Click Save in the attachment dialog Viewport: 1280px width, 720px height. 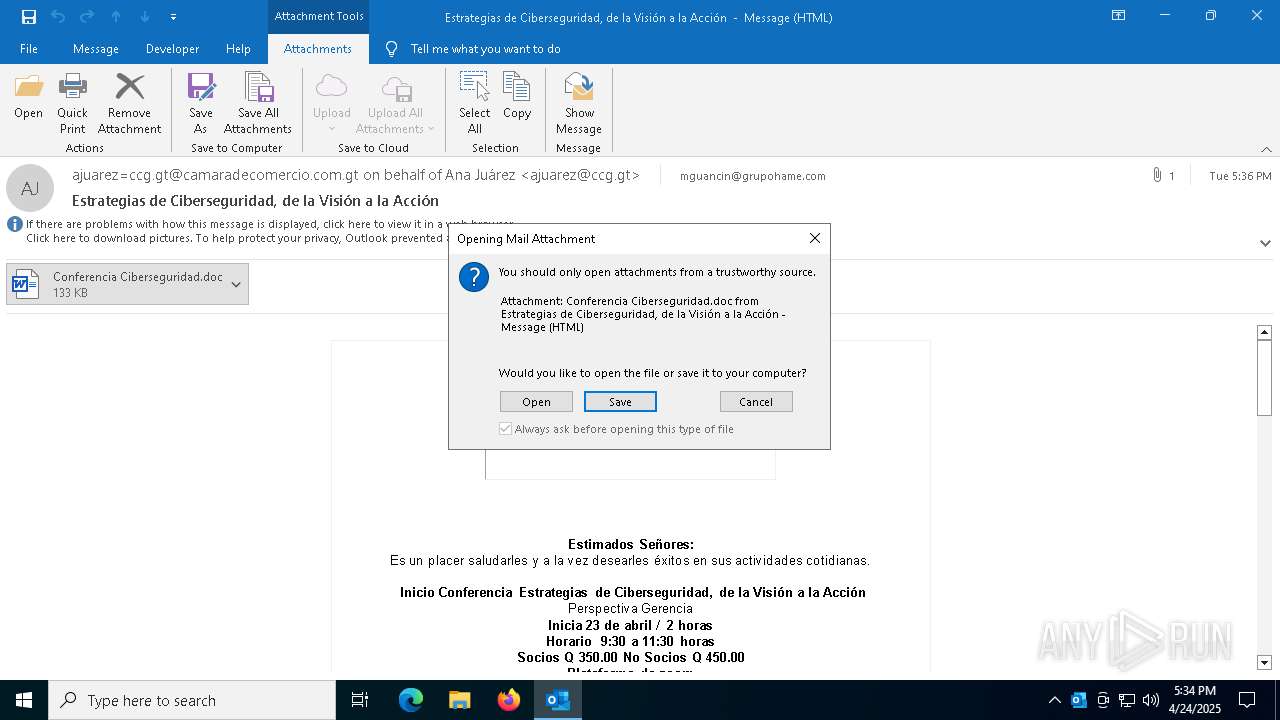click(x=620, y=402)
